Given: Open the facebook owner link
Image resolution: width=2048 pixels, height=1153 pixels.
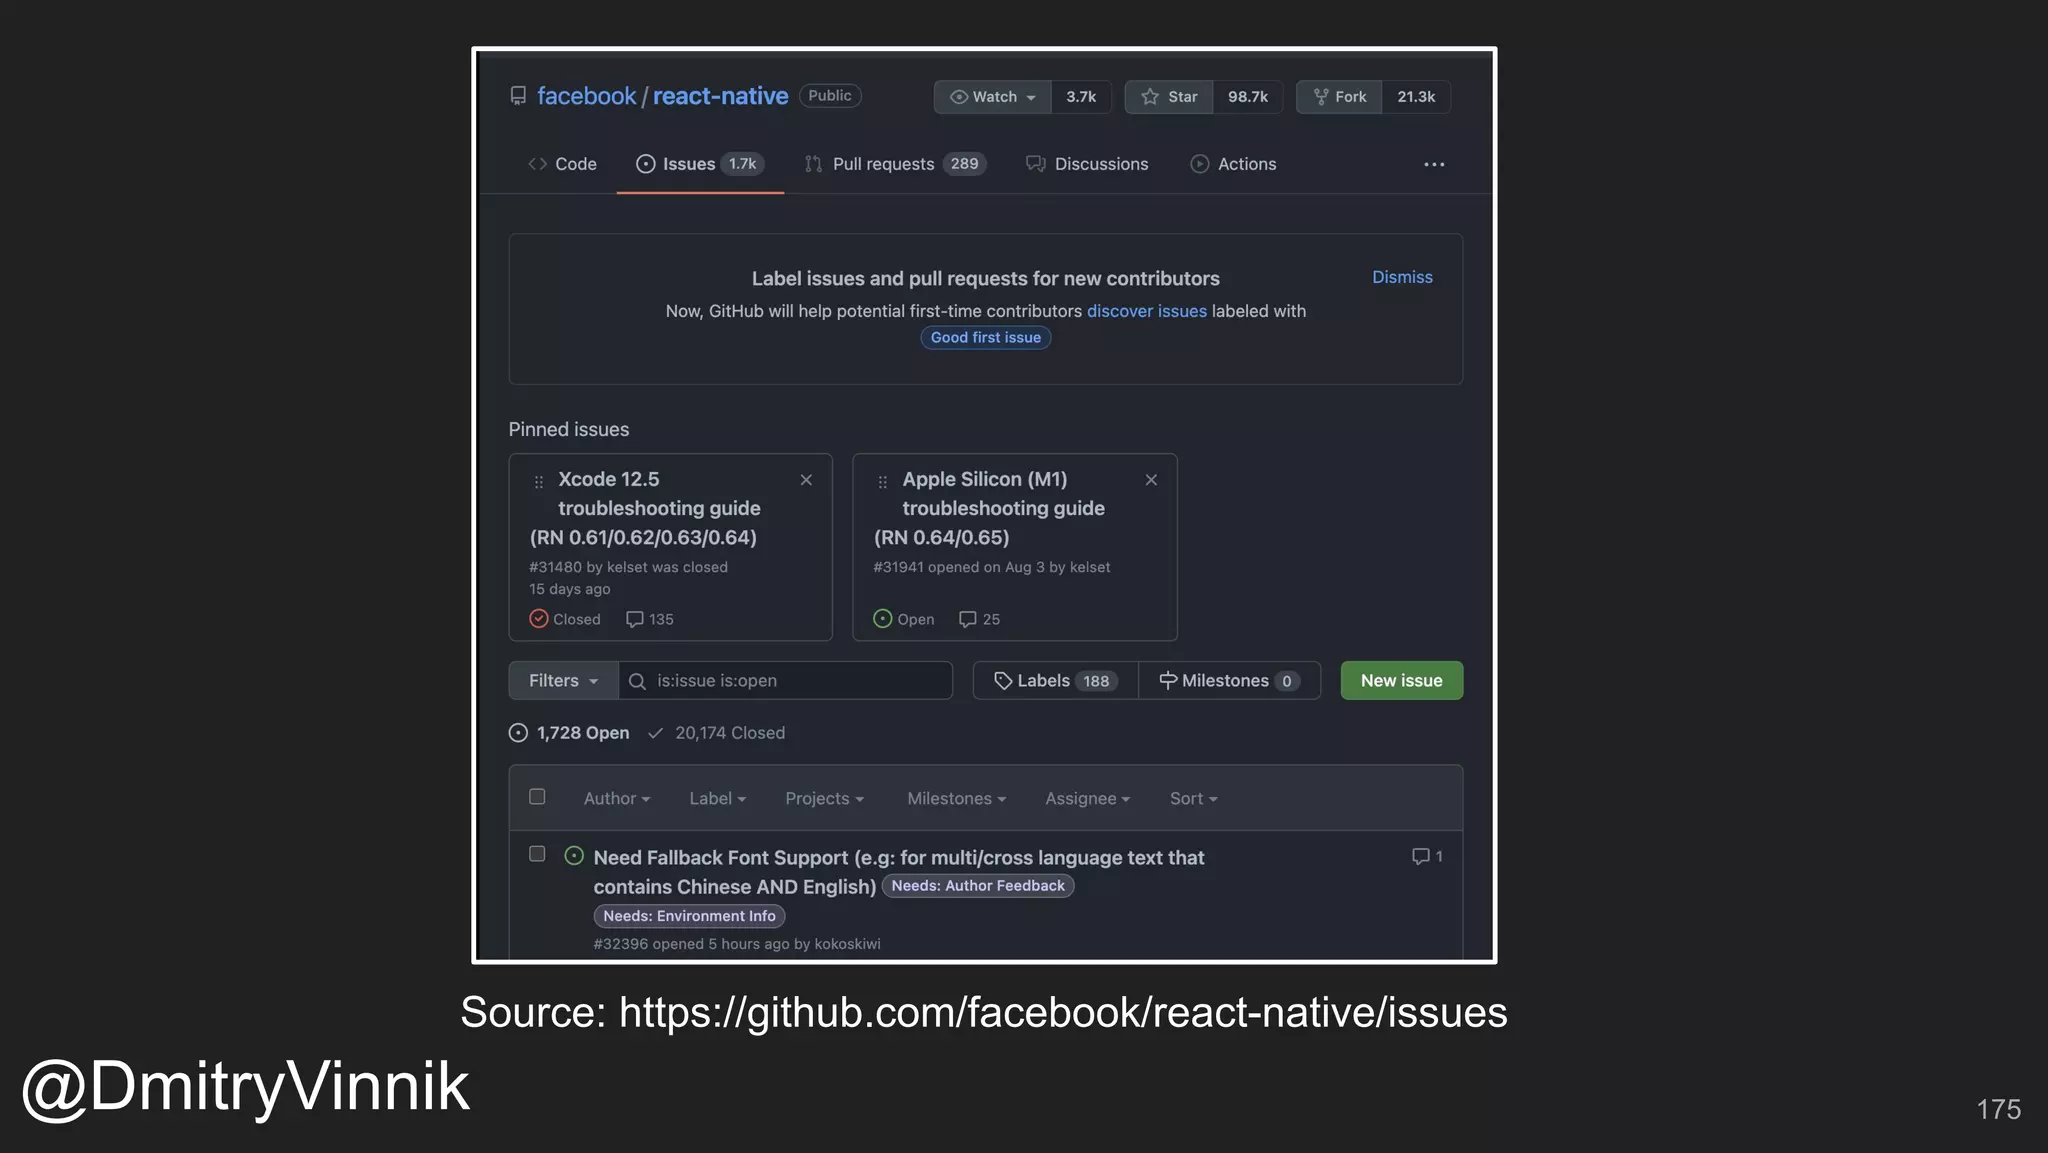Looking at the screenshot, I should [x=586, y=96].
